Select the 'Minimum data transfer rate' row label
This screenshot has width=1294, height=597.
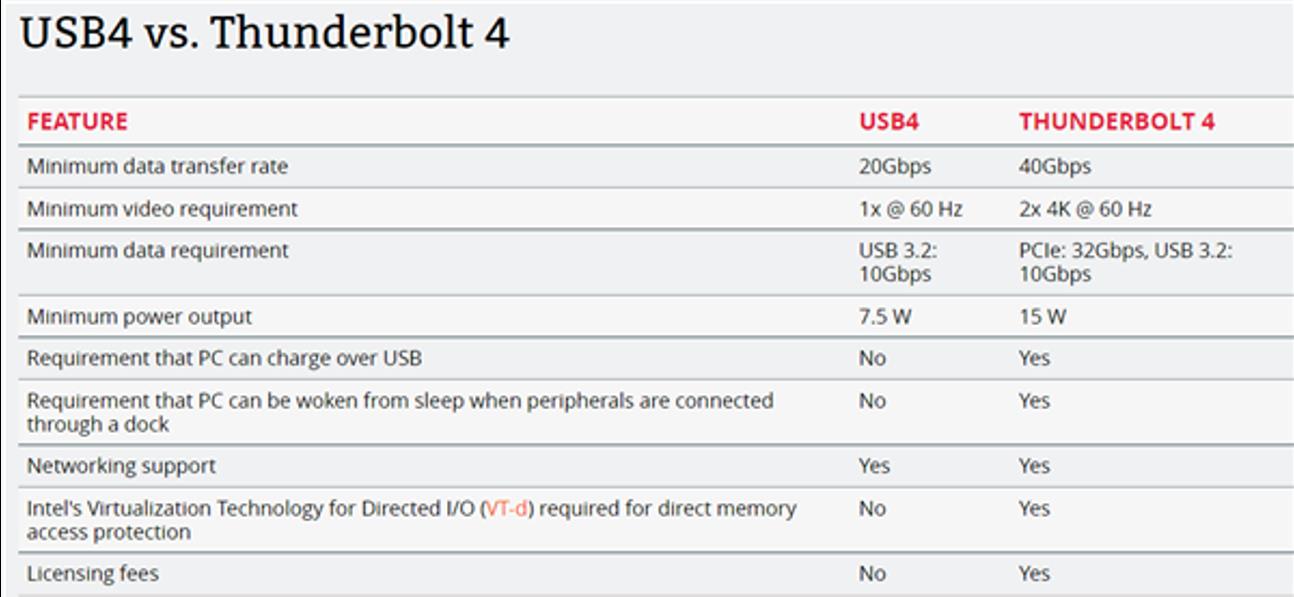click(x=157, y=167)
